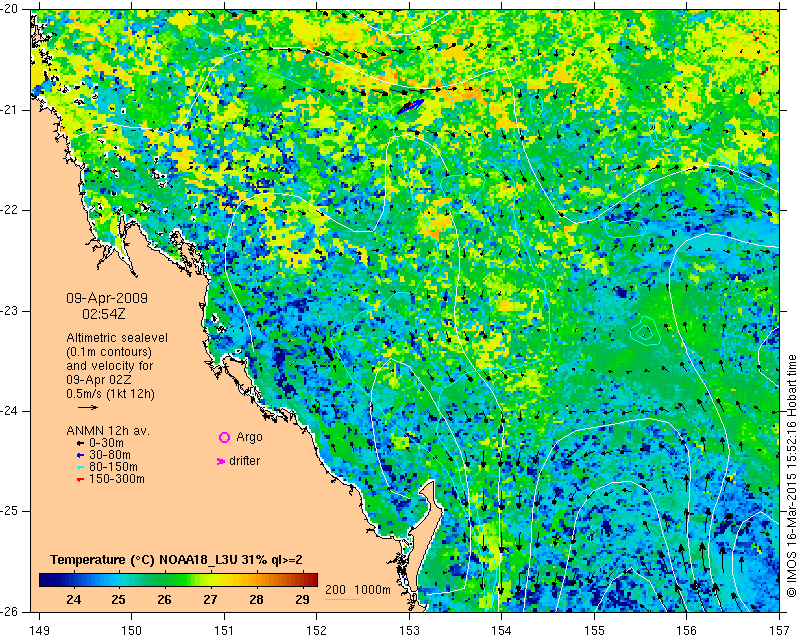The height and width of the screenshot is (640, 800).
Task: Click the '0-30m' depth label
Action: tap(106, 443)
